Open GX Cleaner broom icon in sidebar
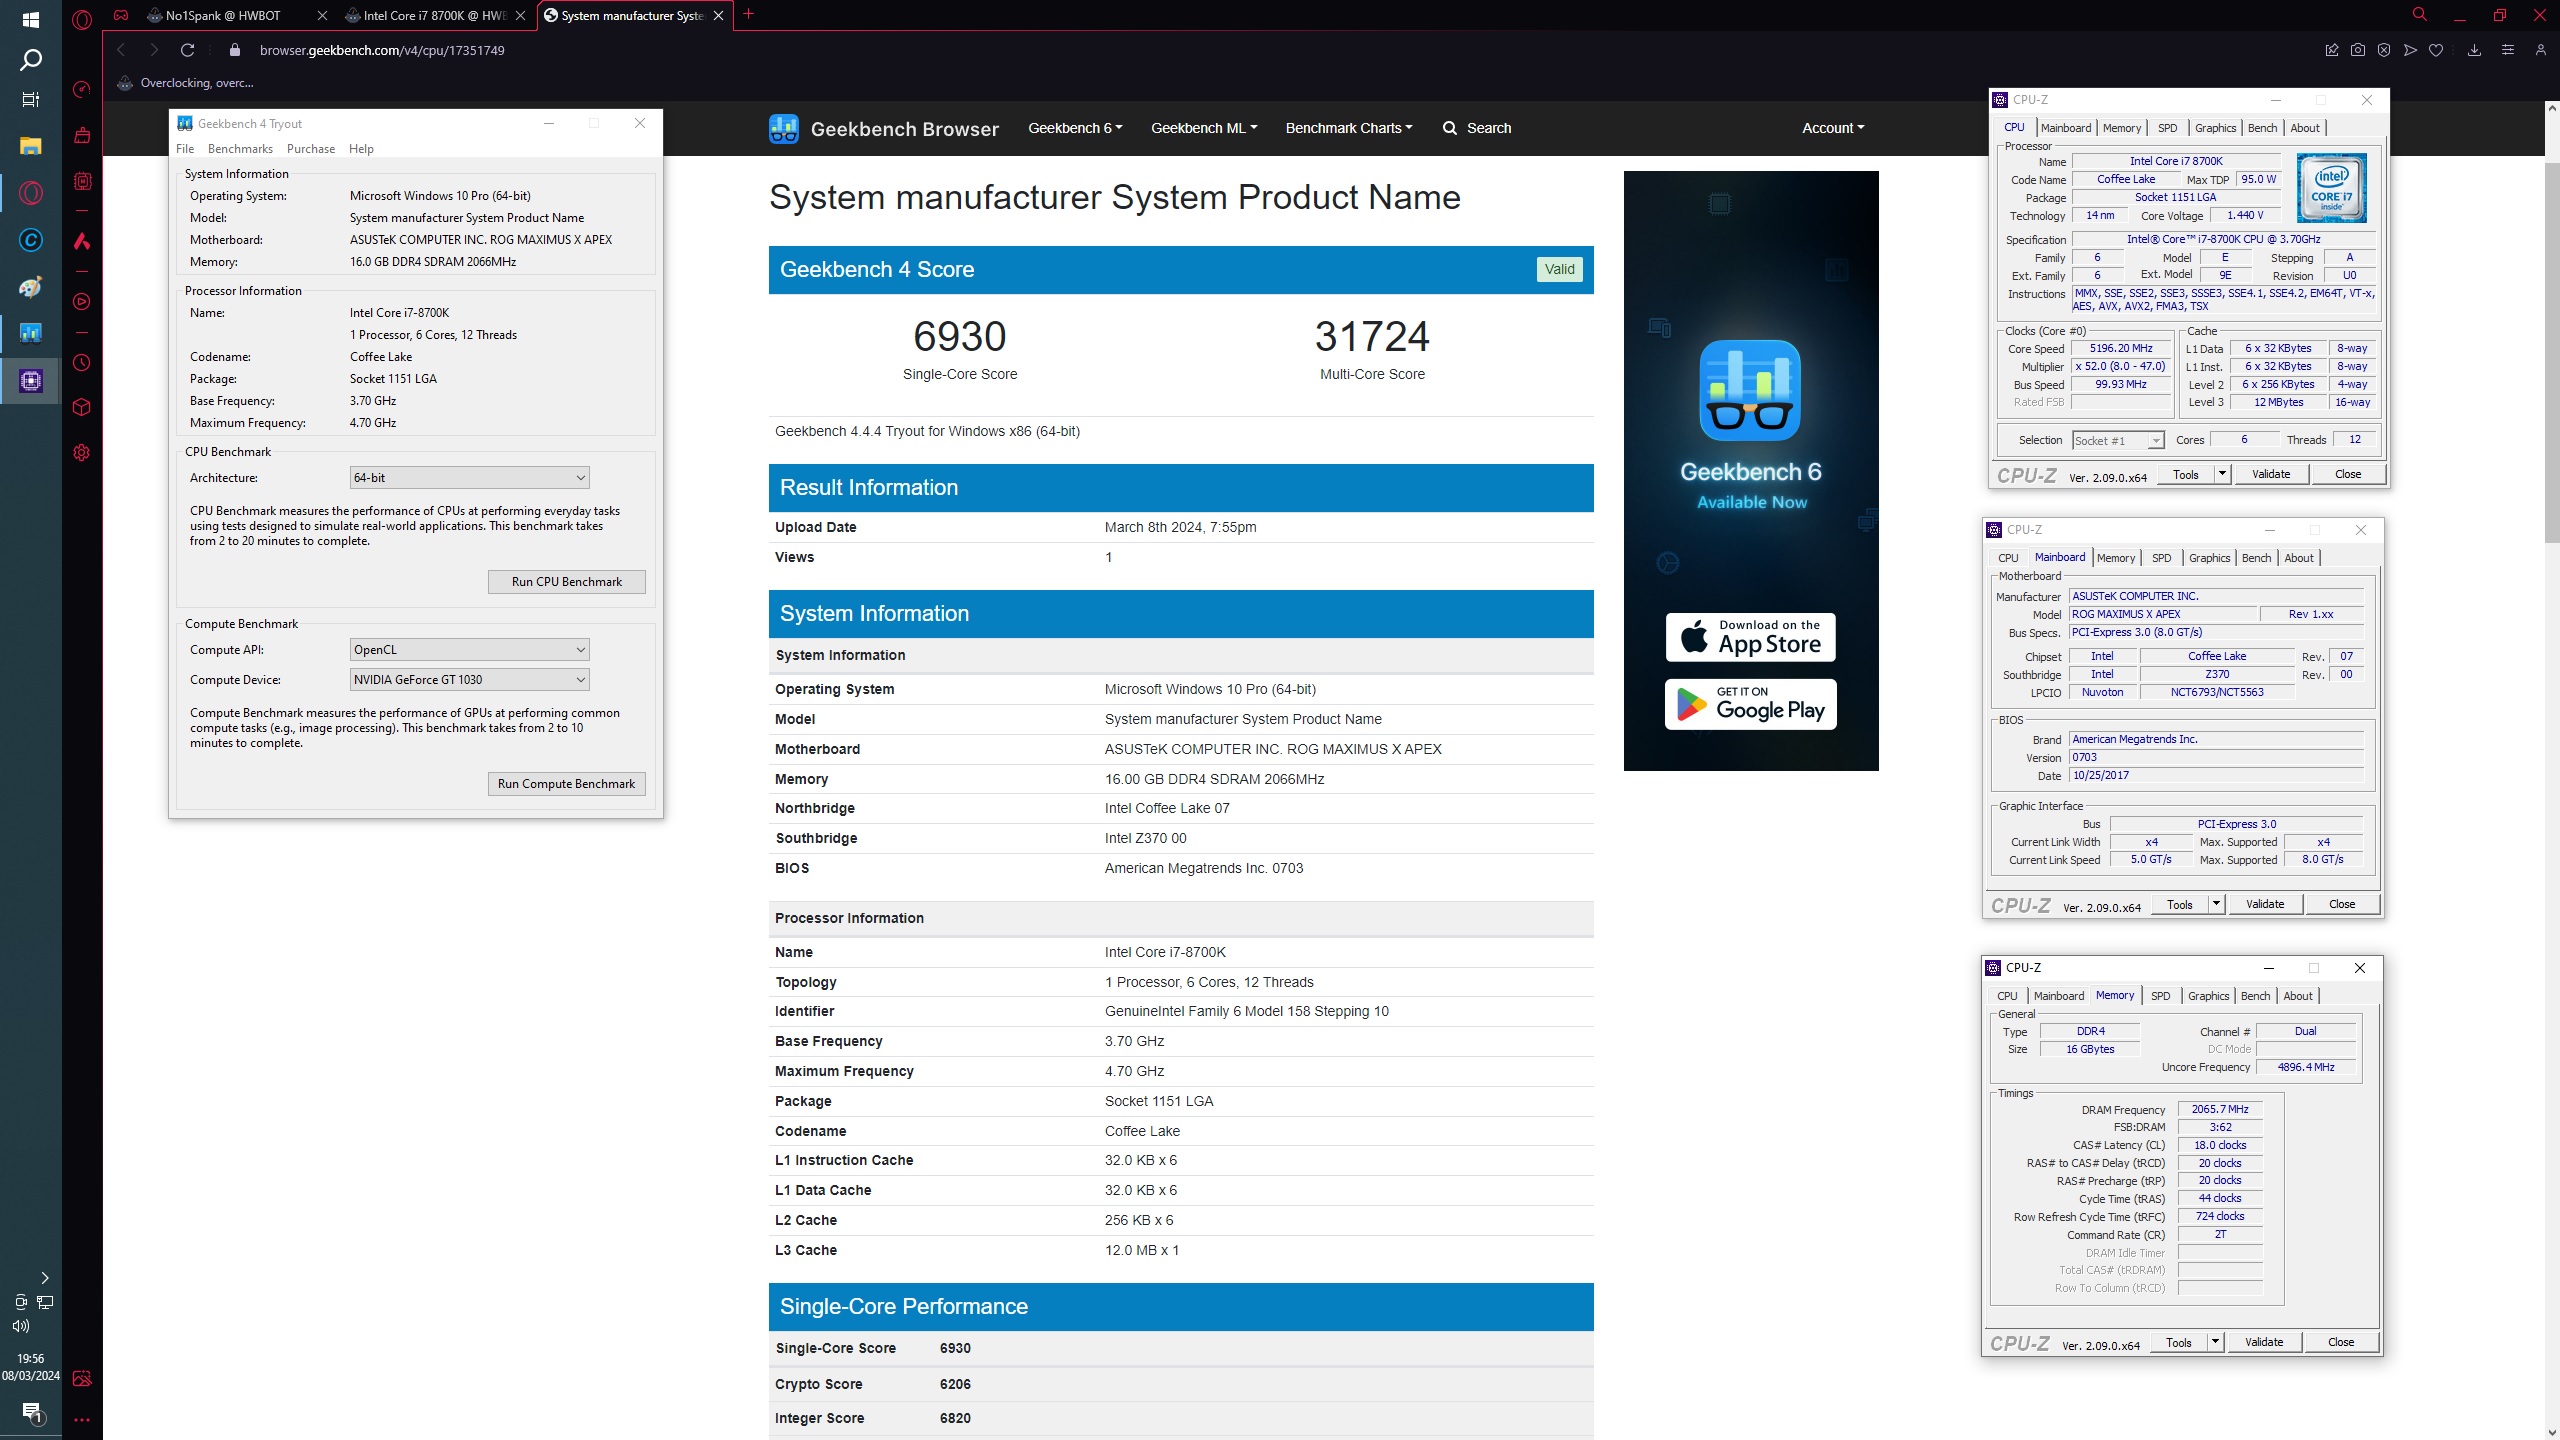2560x1440 pixels. point(82,135)
